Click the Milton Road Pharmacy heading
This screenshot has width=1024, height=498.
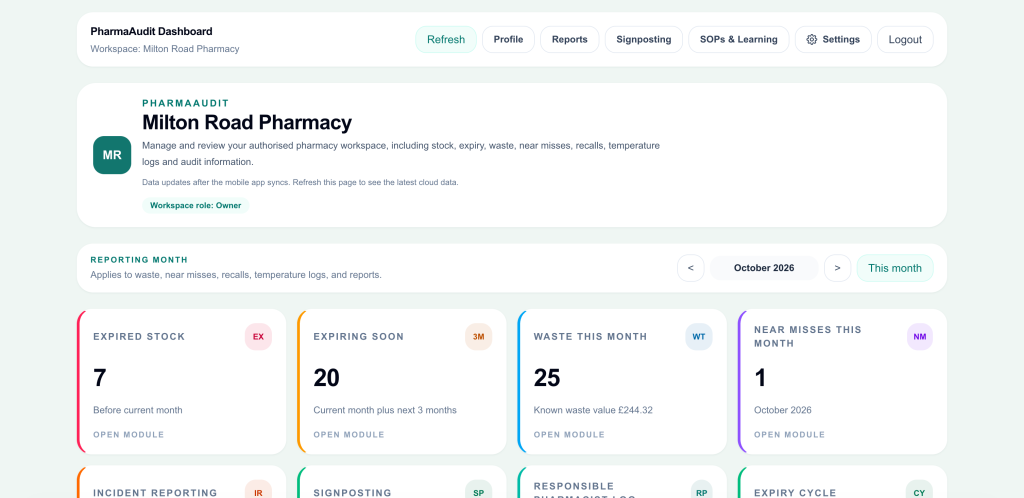click(x=247, y=122)
